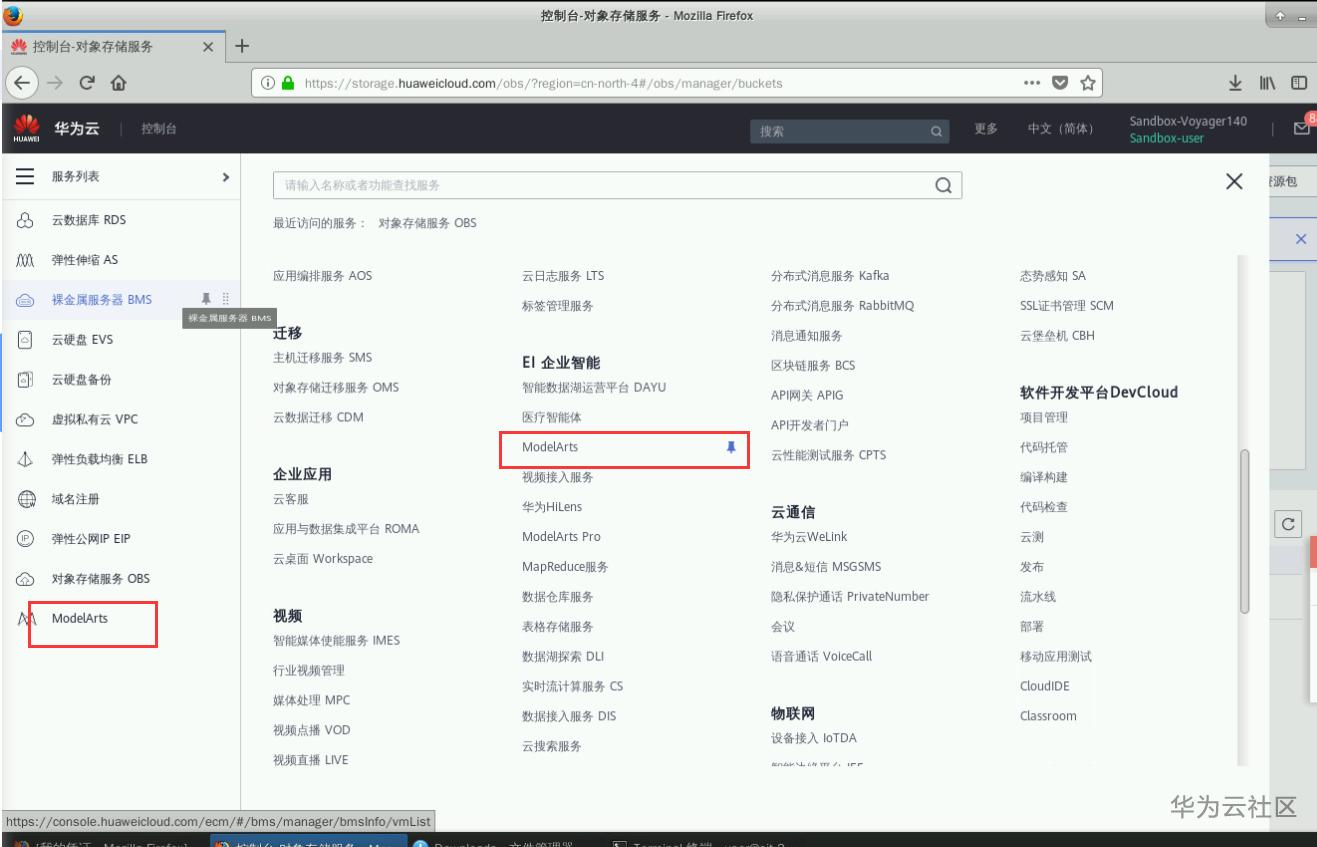1317x847 pixels.
Task: Open 华为云WeLink service link
Action: point(809,537)
